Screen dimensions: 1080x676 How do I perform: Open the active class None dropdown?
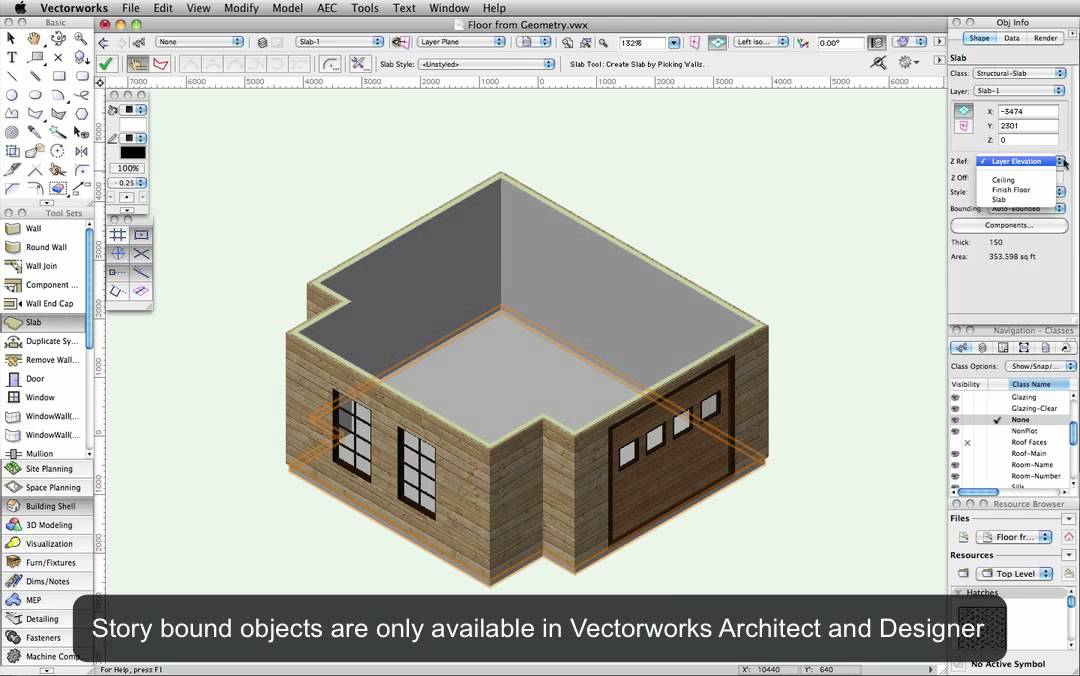[x=199, y=42]
